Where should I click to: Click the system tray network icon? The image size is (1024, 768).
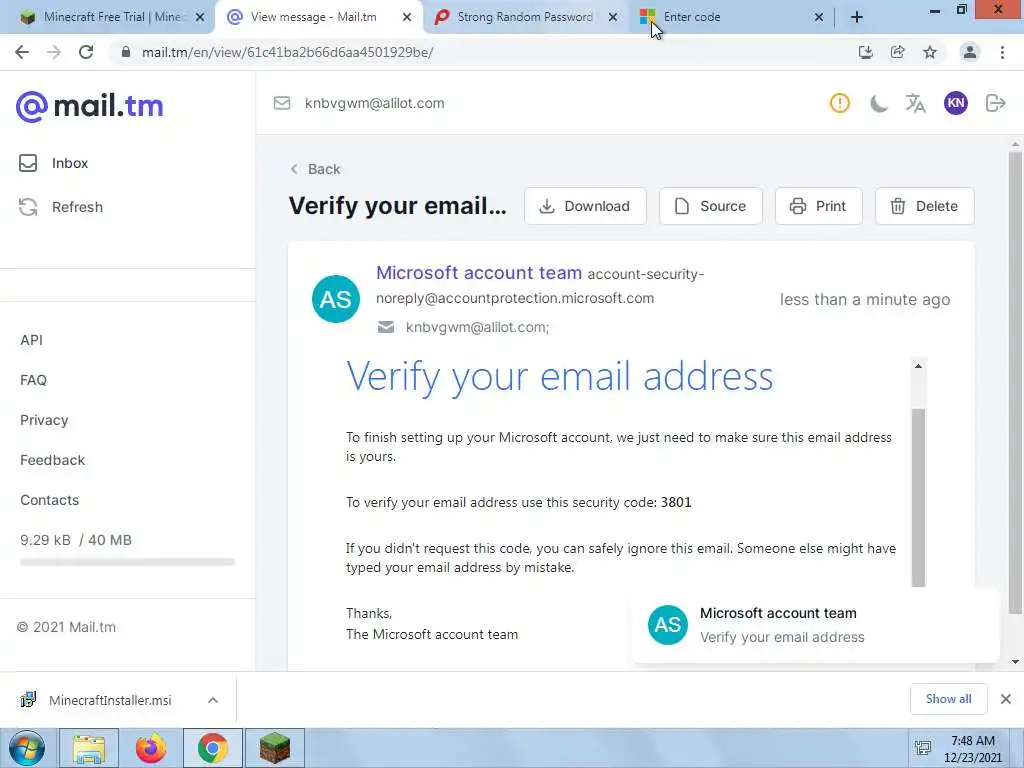pyautogui.click(x=923, y=748)
